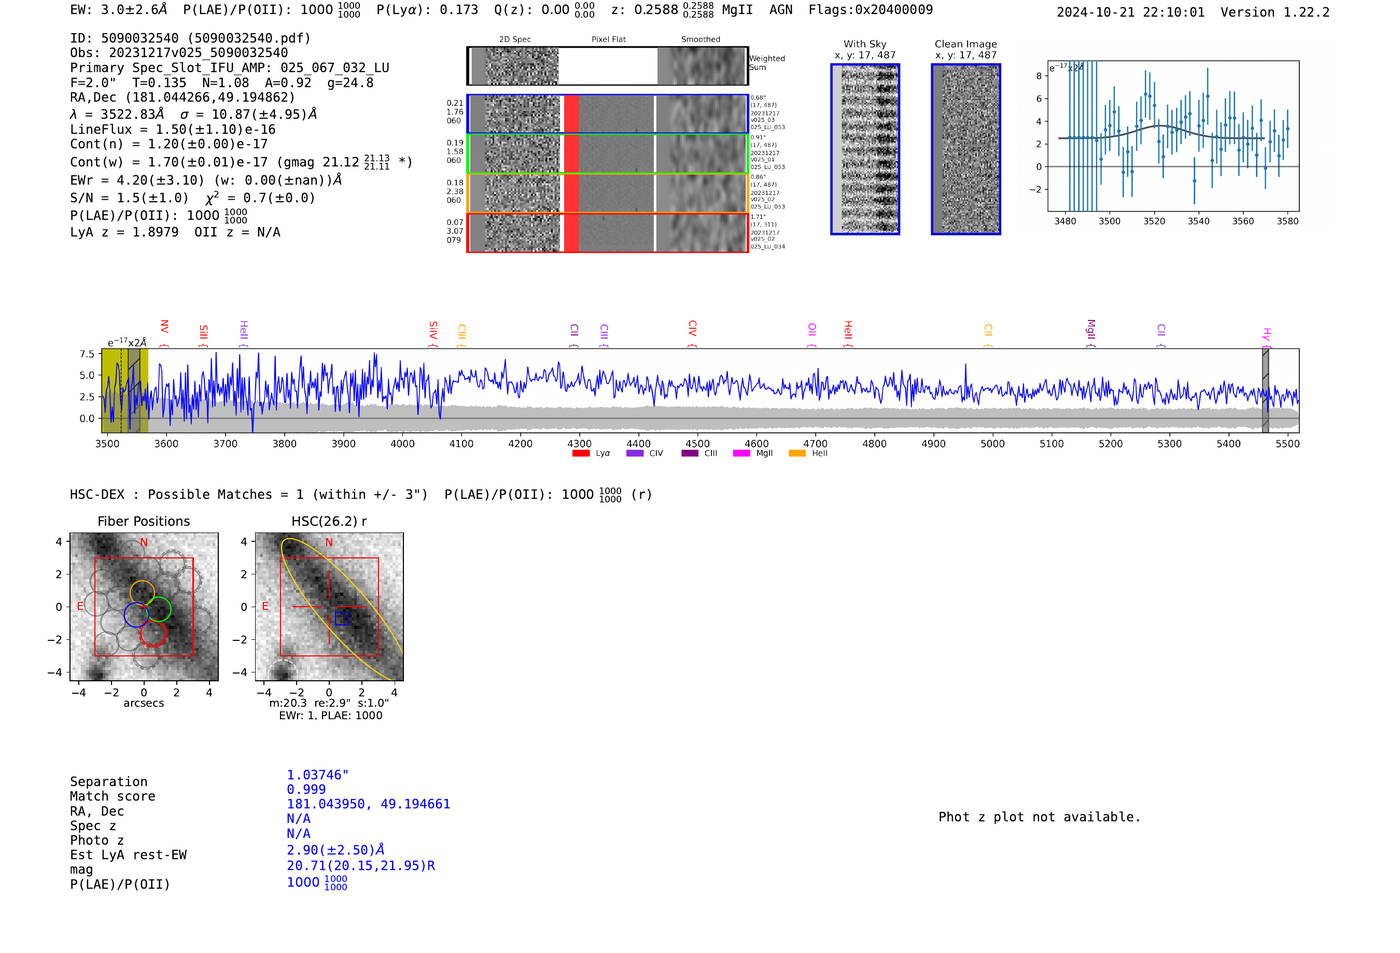Click the Match score value 0.999

[x=306, y=789]
